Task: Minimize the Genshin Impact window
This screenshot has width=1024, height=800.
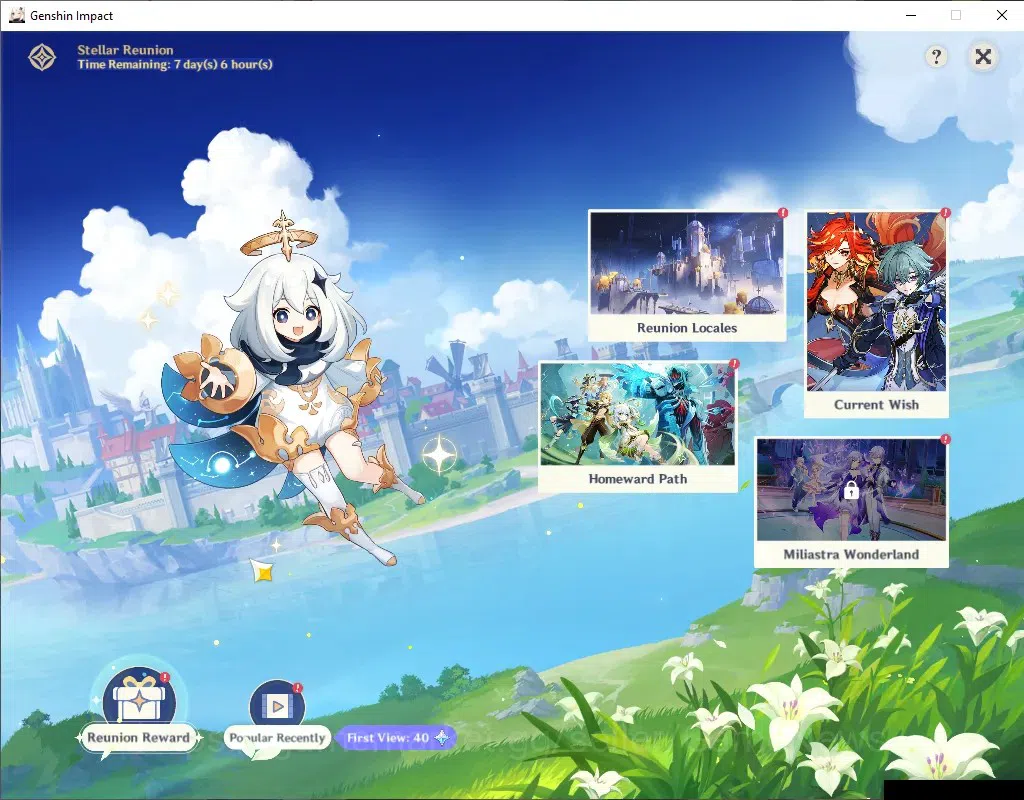Action: tap(911, 15)
